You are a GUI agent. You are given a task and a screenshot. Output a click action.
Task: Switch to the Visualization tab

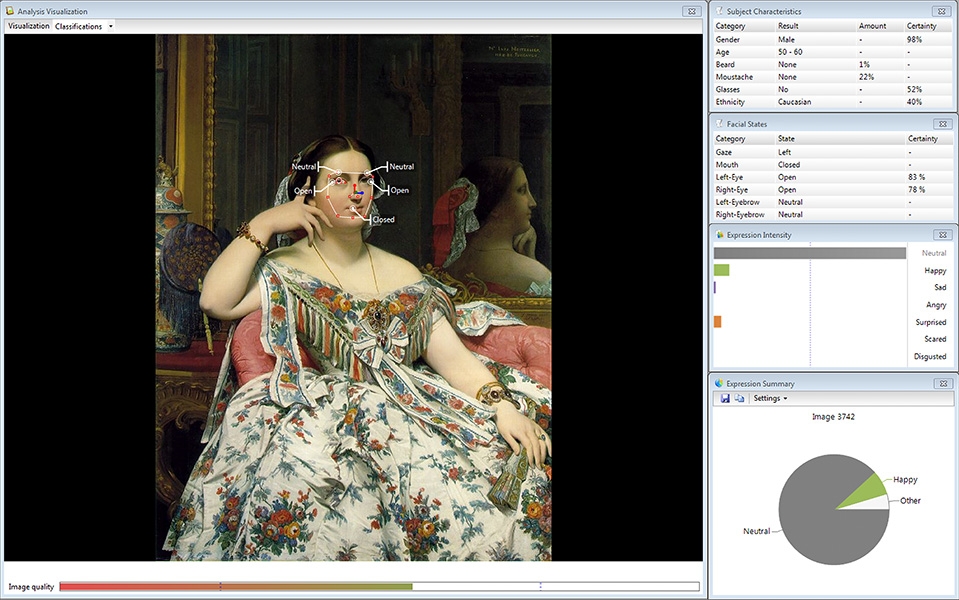tap(29, 26)
